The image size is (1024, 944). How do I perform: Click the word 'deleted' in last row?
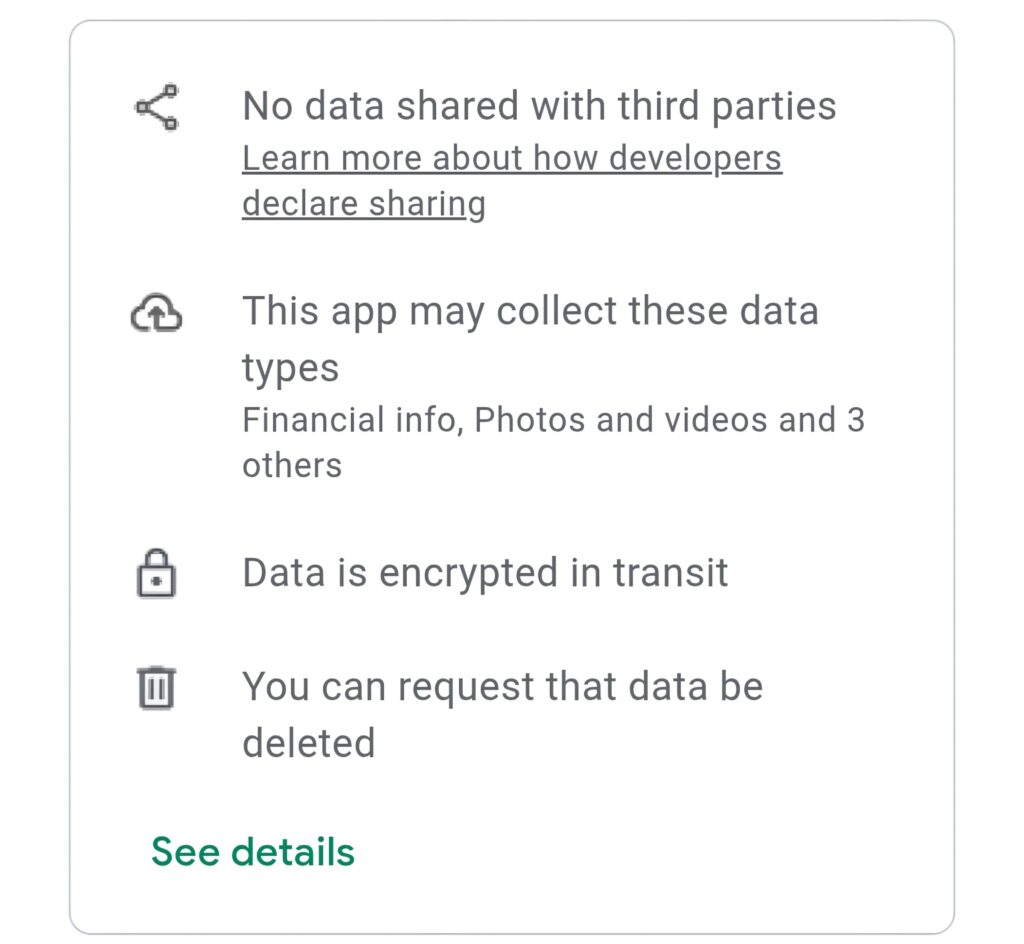tap(309, 743)
